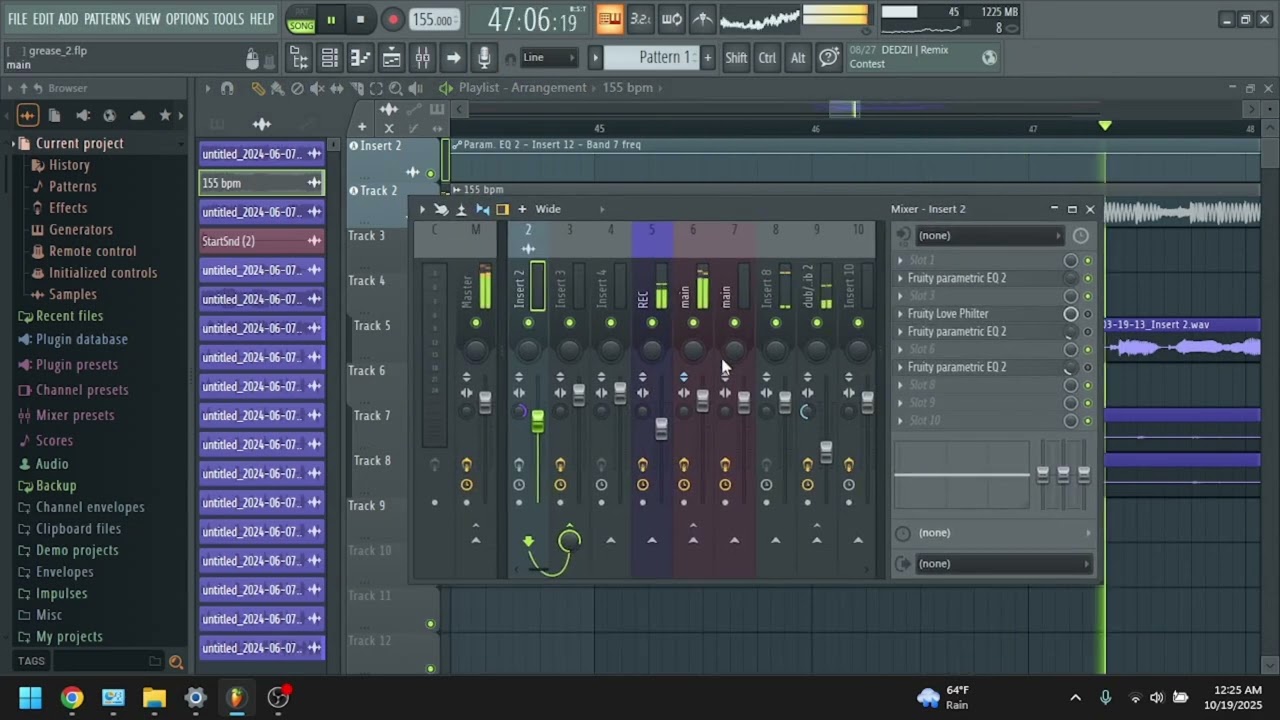
Task: Expand the Current project tree node
Action: point(14,144)
